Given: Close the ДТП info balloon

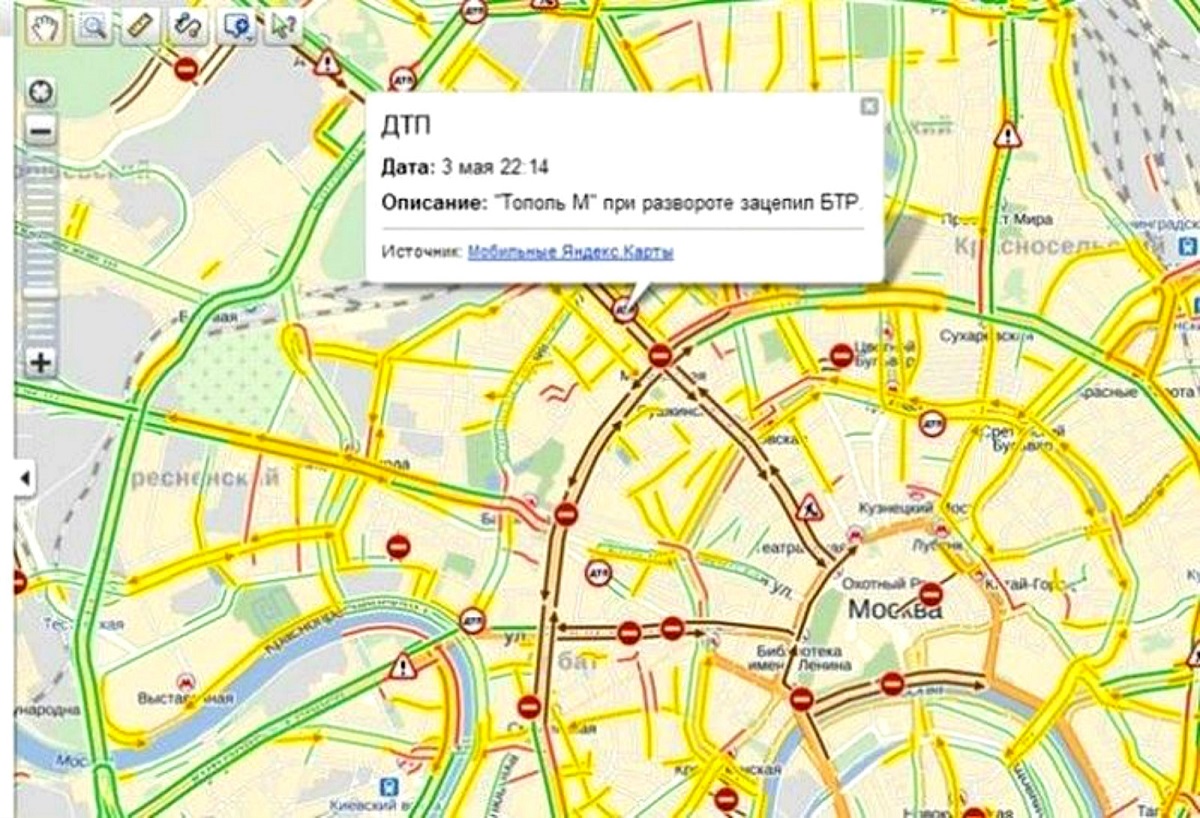Looking at the screenshot, I should pyautogui.click(x=869, y=106).
